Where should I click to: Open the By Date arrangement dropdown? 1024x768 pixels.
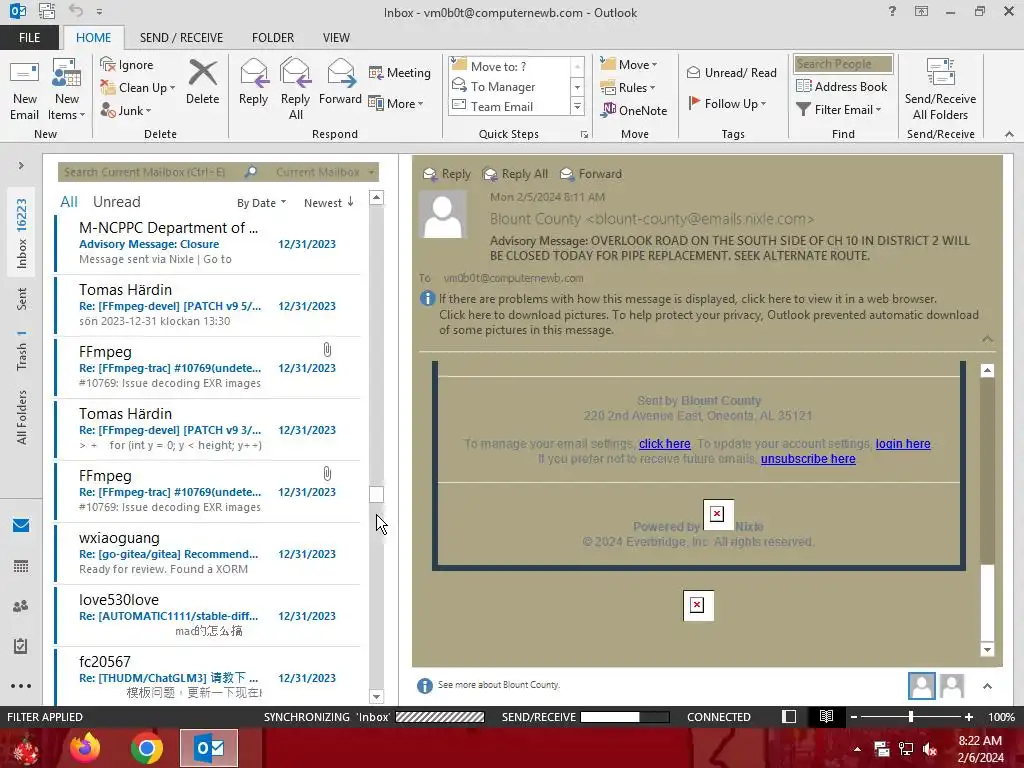(x=261, y=203)
